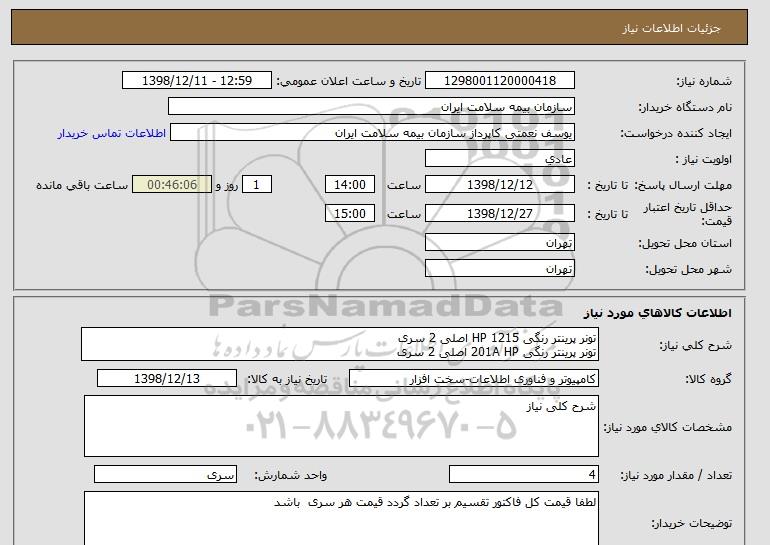The width and height of the screenshot is (770, 545).
Task: Click label حداقل تاریخ اعتبار قیمت
Action: click(x=688, y=214)
